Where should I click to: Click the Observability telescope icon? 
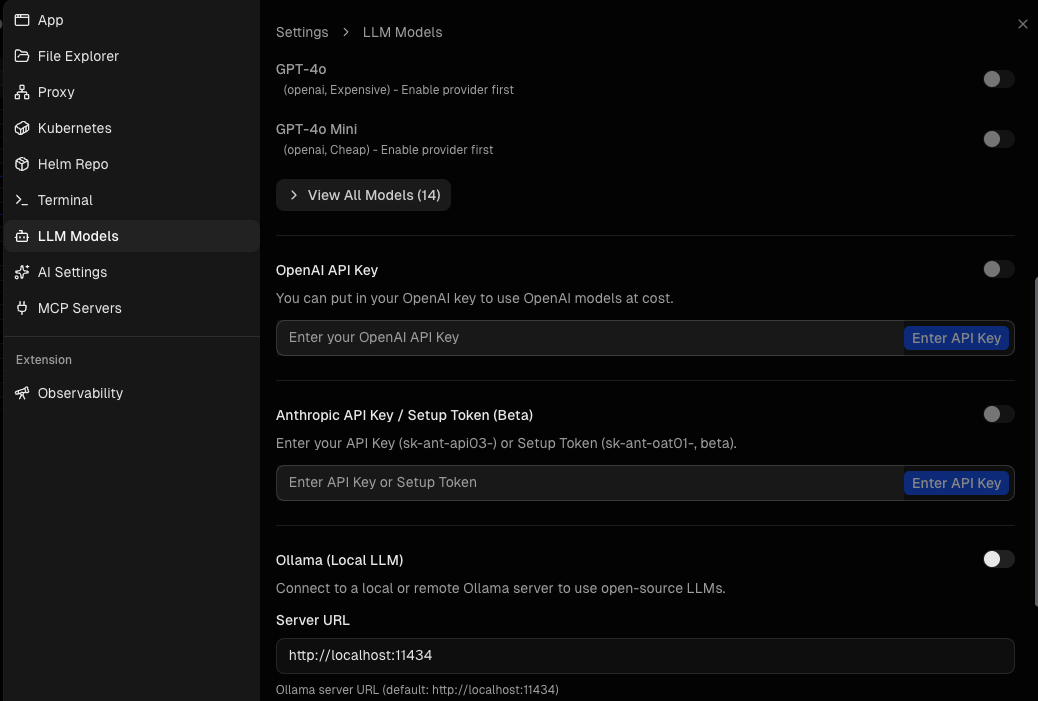(x=22, y=393)
